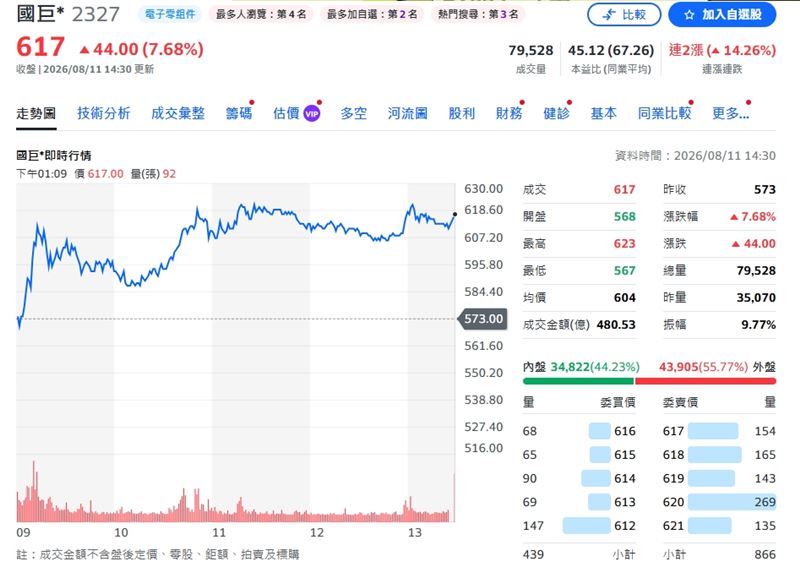This screenshot has width=800, height=572.
Task: Open the 估價 tab
Action: point(286,113)
